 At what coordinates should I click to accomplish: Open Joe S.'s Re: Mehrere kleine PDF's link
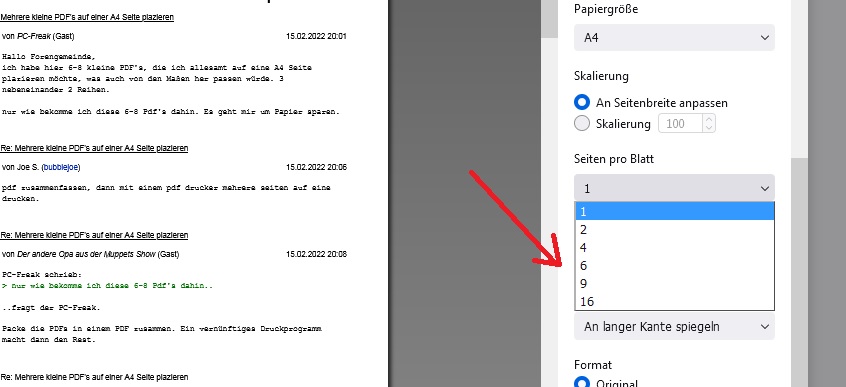tap(94, 148)
